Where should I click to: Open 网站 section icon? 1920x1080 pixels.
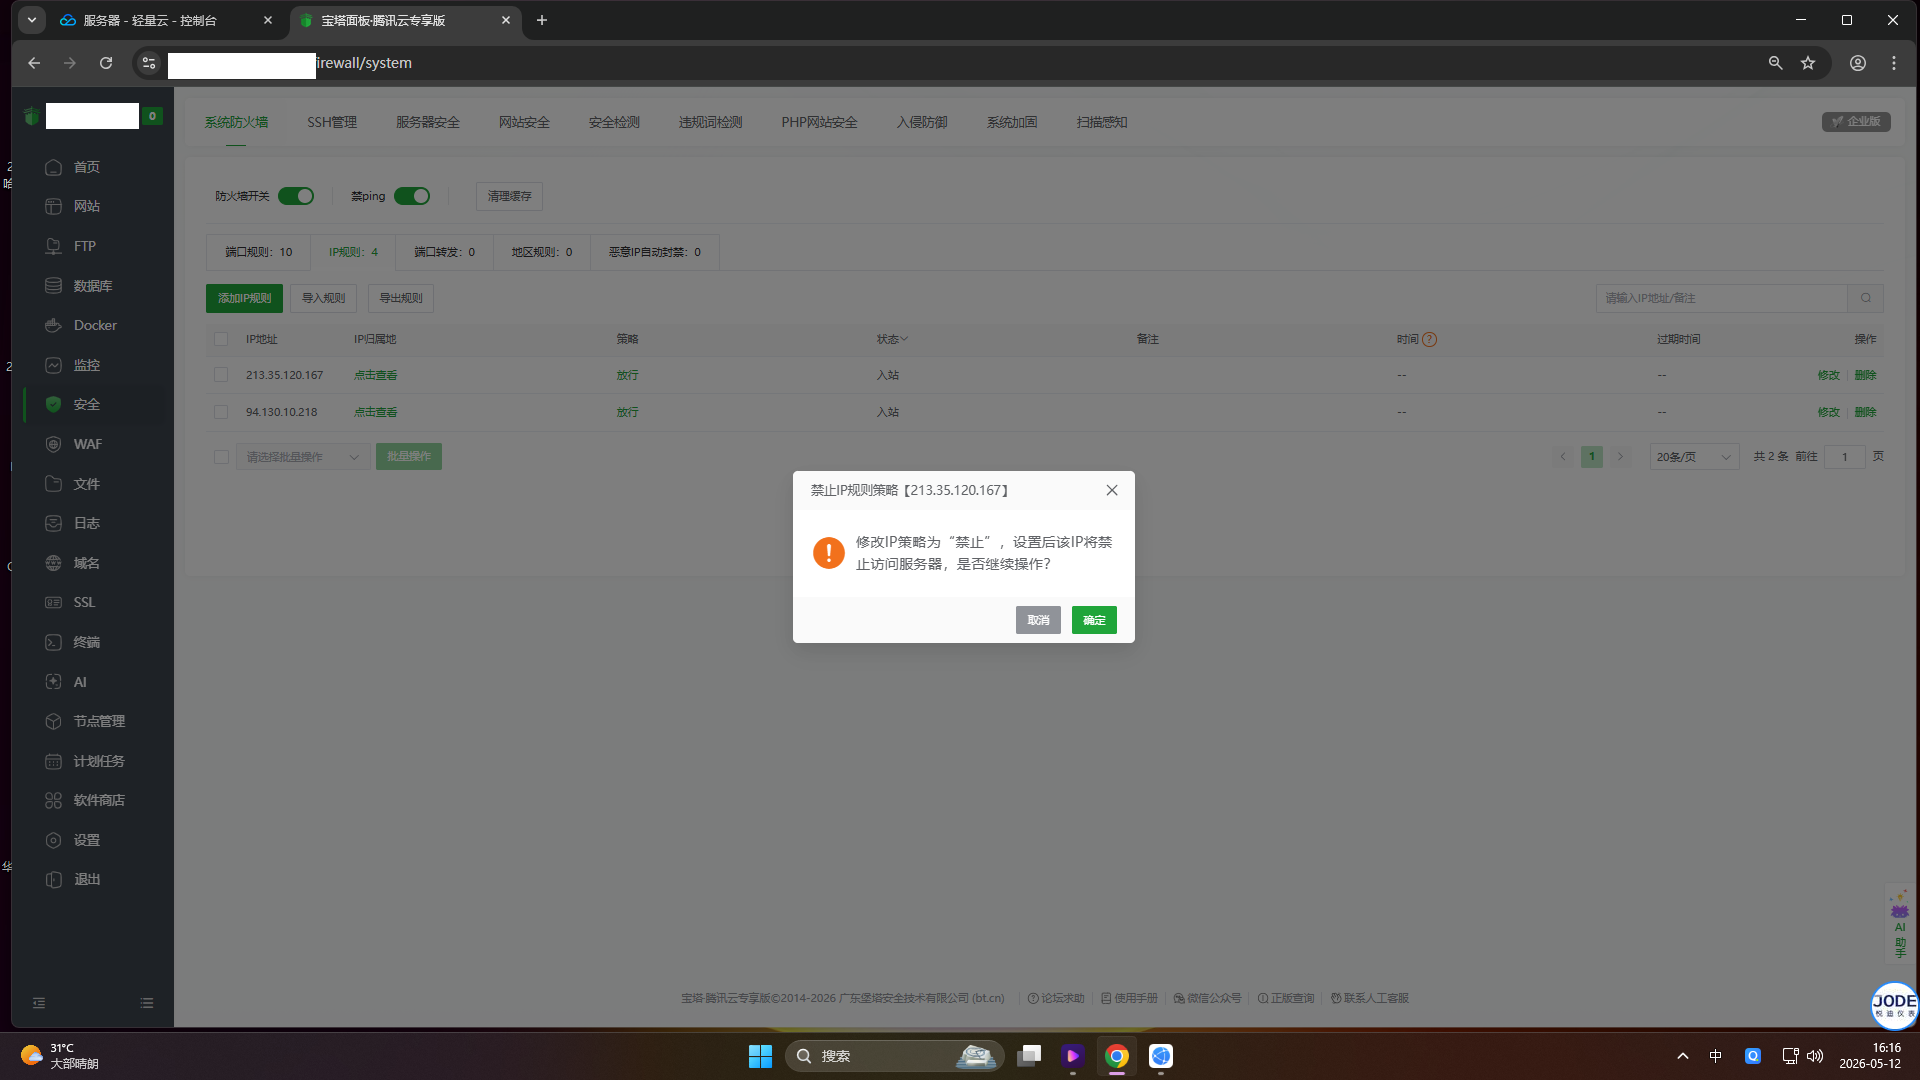pyautogui.click(x=54, y=206)
